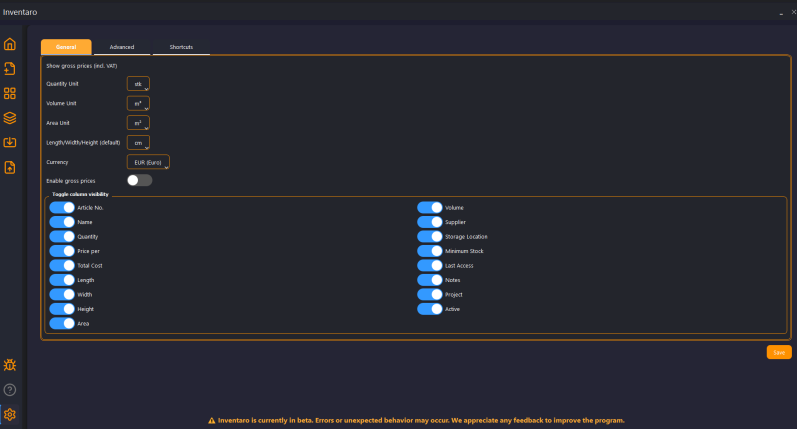The height and width of the screenshot is (429, 797).
Task: Click the Save button
Action: pos(779,352)
